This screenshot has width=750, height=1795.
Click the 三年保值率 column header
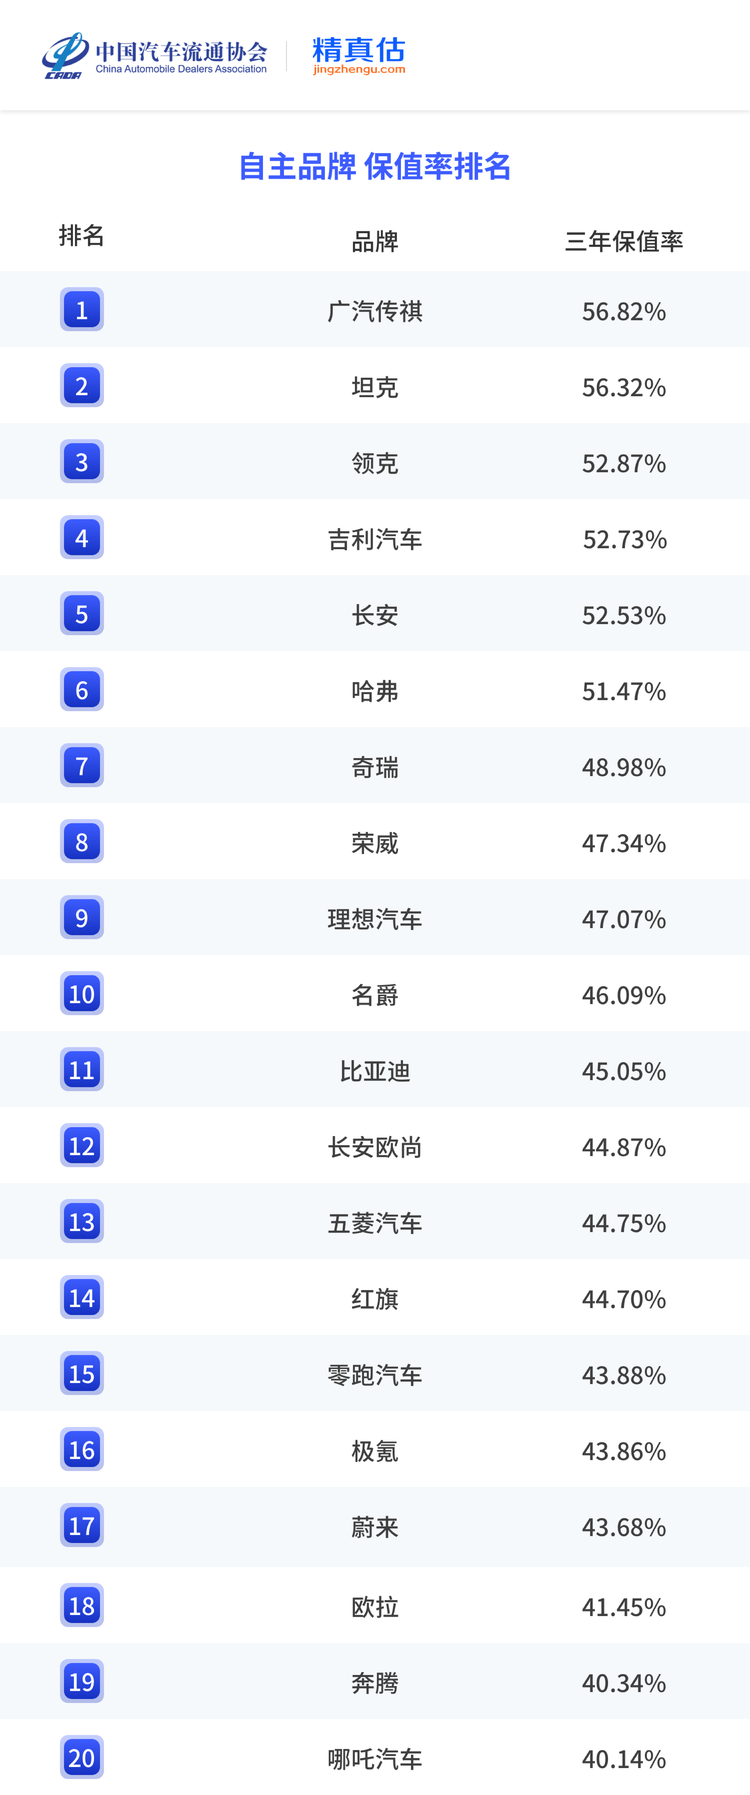click(624, 241)
